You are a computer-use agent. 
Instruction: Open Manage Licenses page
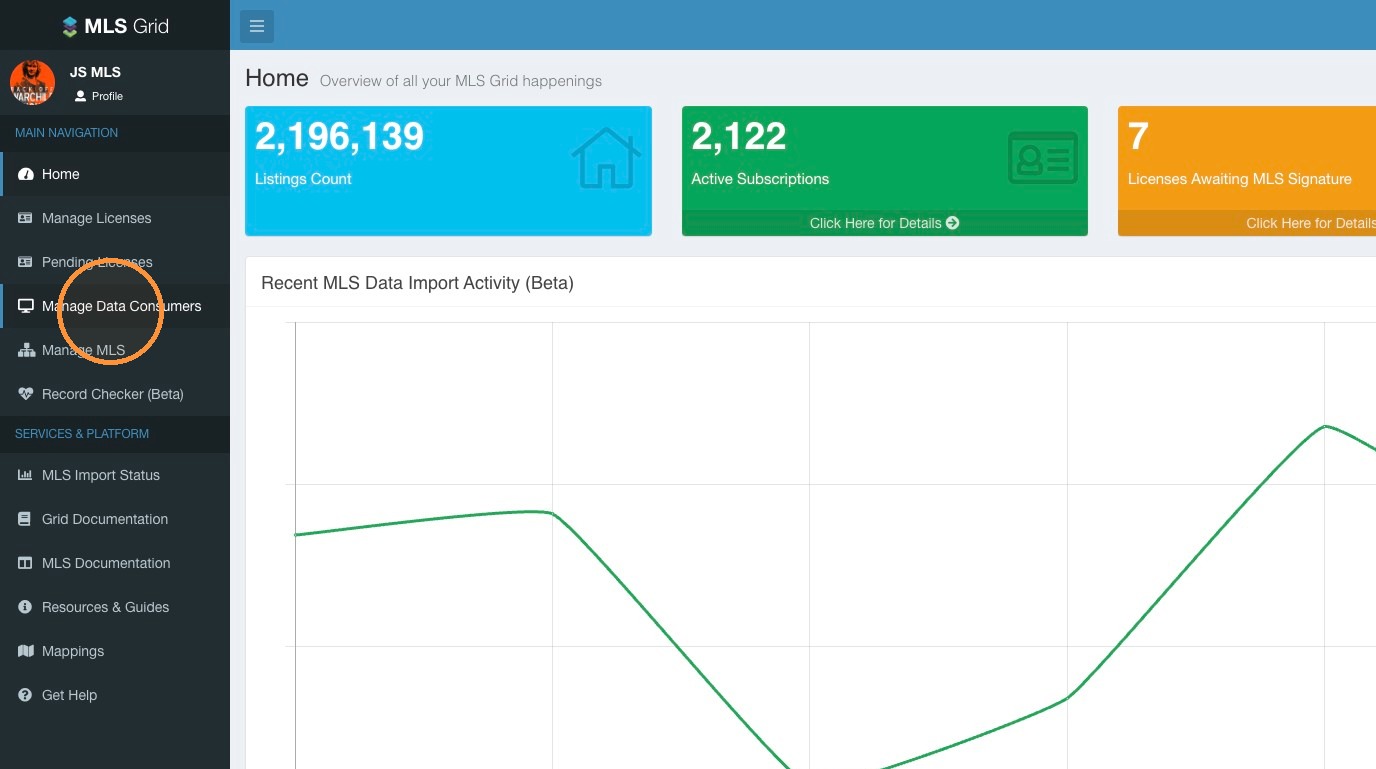[x=115, y=218]
